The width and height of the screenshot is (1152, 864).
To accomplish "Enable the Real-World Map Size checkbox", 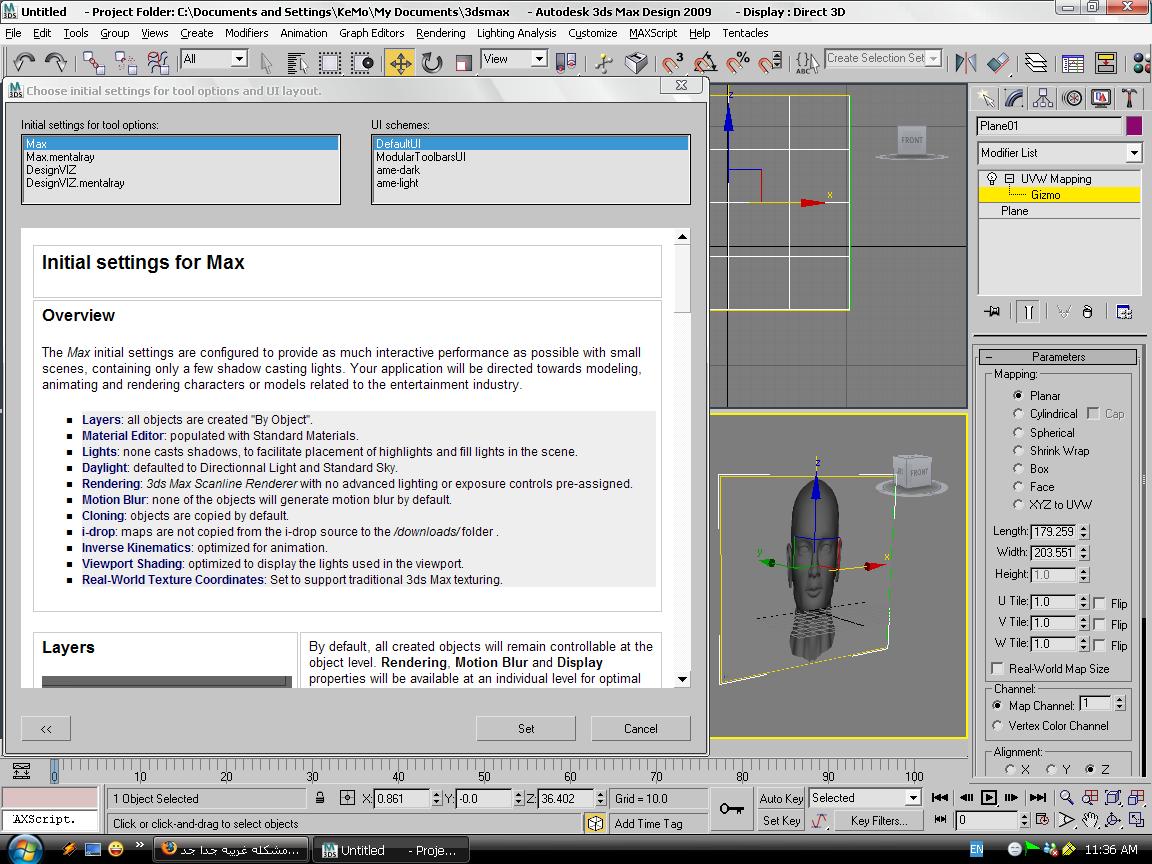I will (997, 669).
